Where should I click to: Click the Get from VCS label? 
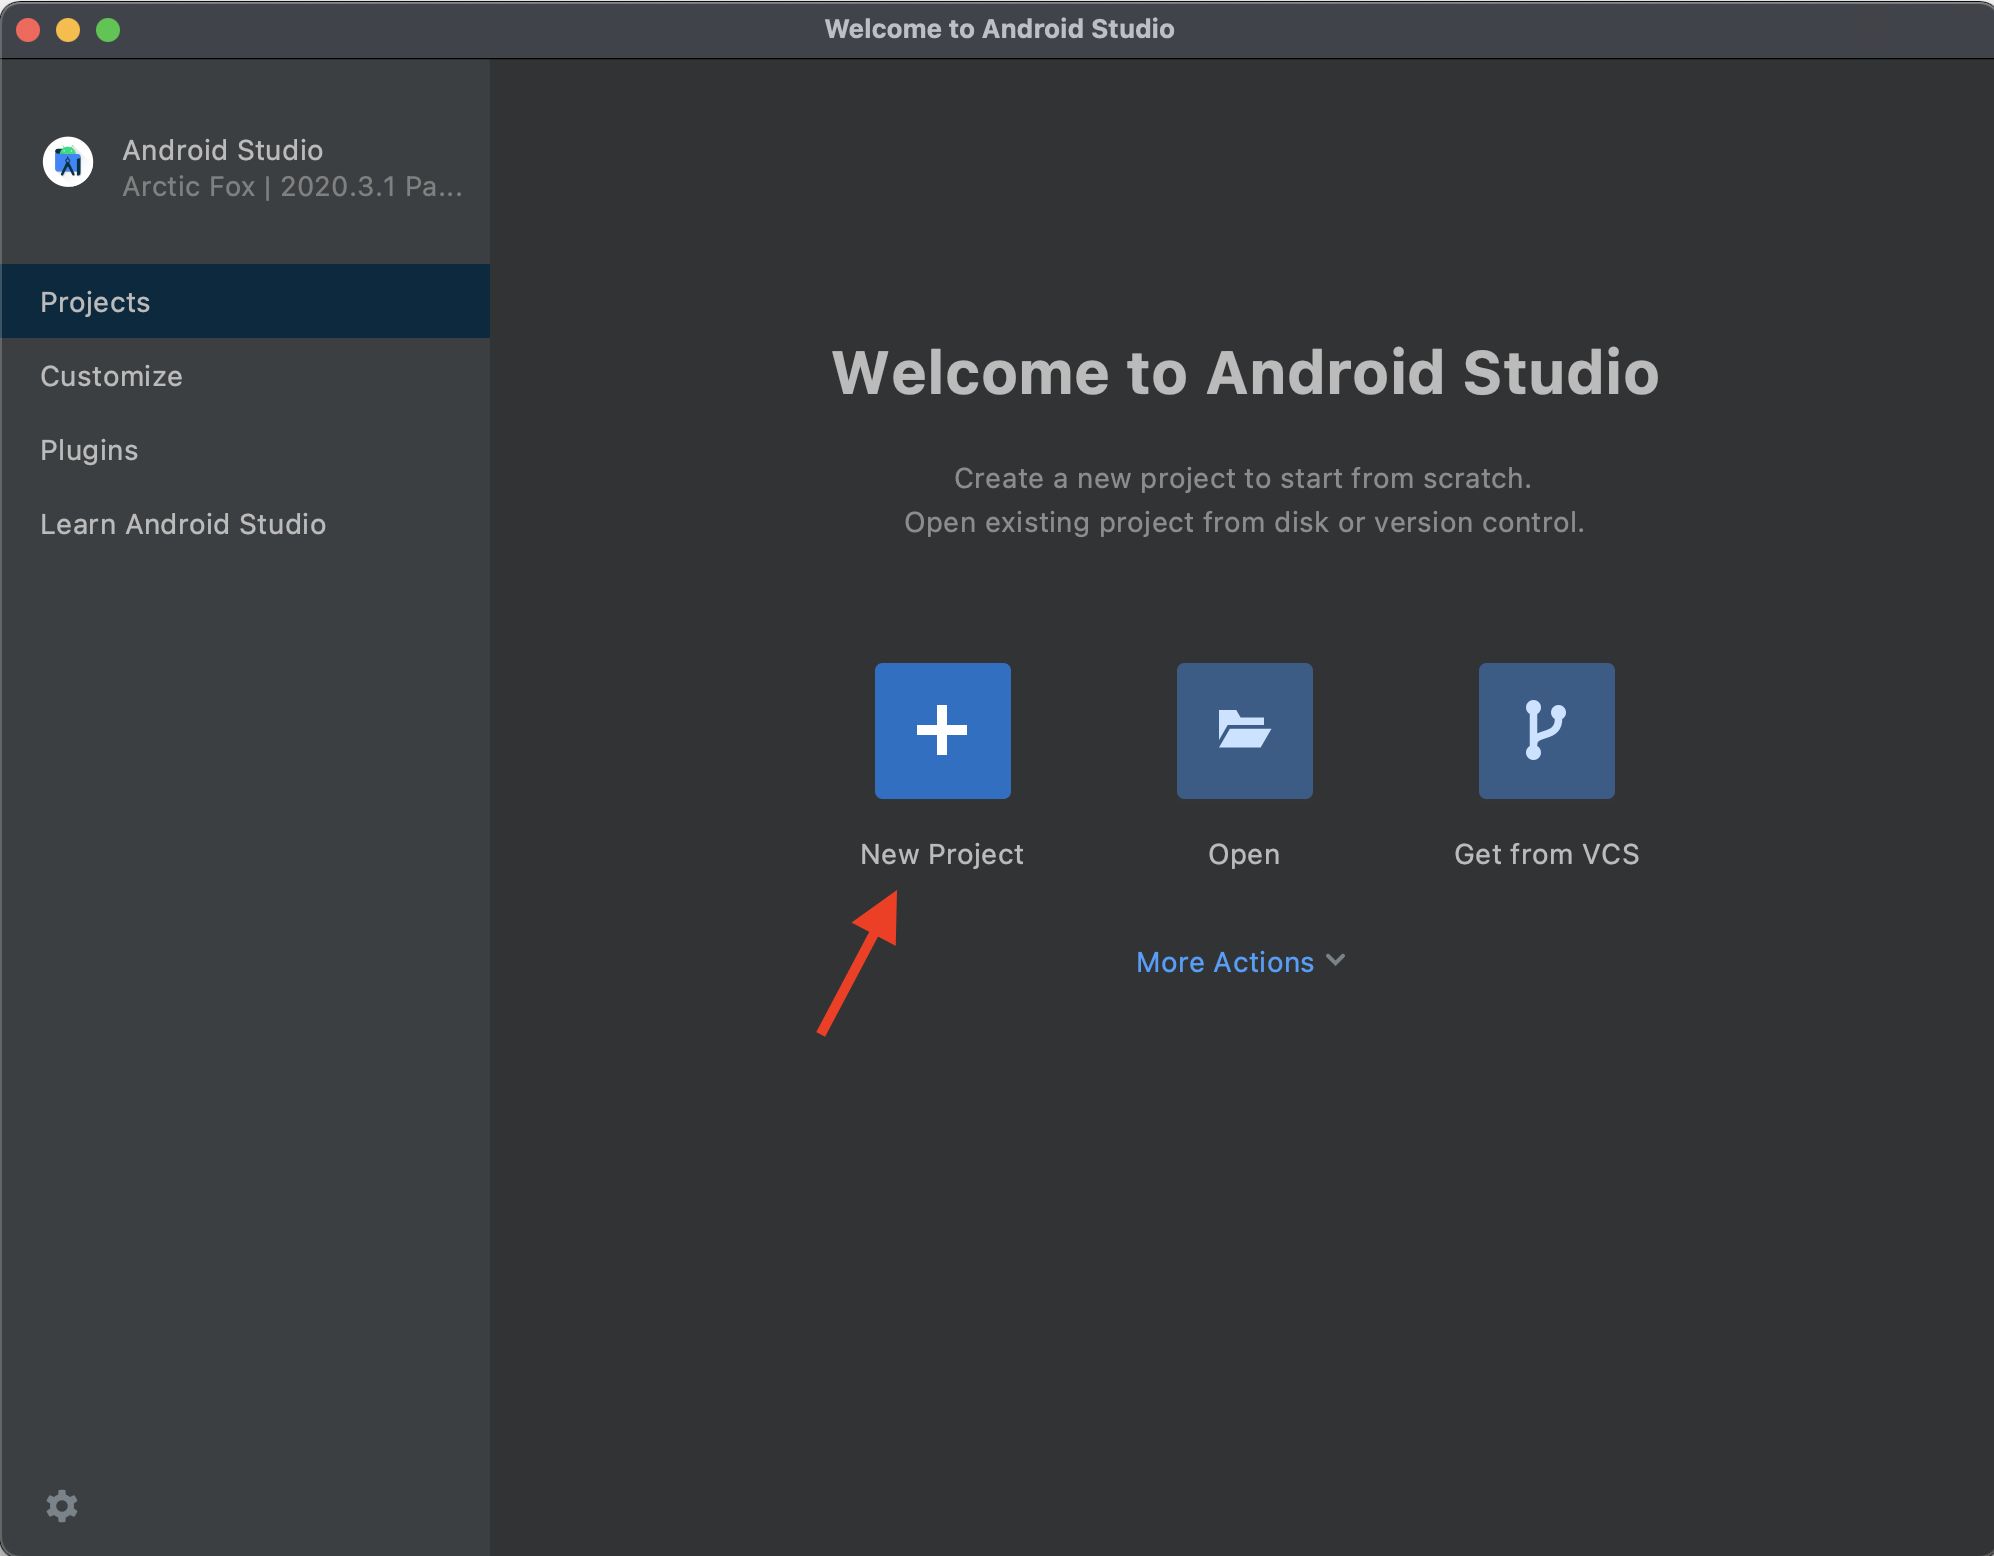[1546, 854]
